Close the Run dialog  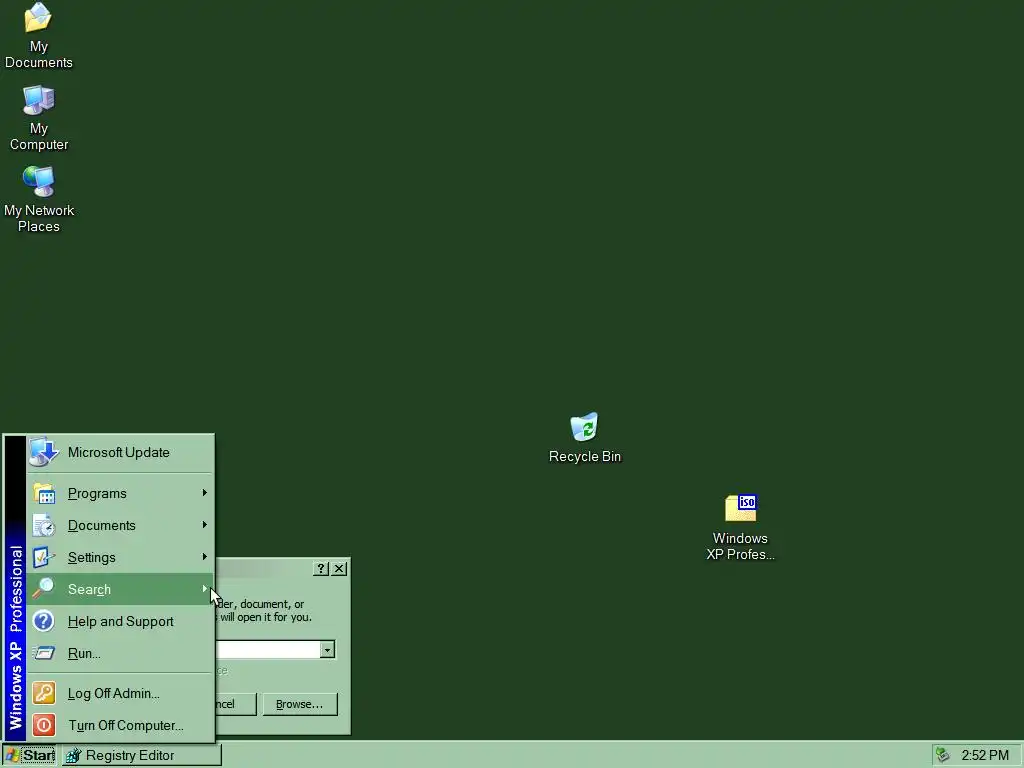pyautogui.click(x=339, y=569)
